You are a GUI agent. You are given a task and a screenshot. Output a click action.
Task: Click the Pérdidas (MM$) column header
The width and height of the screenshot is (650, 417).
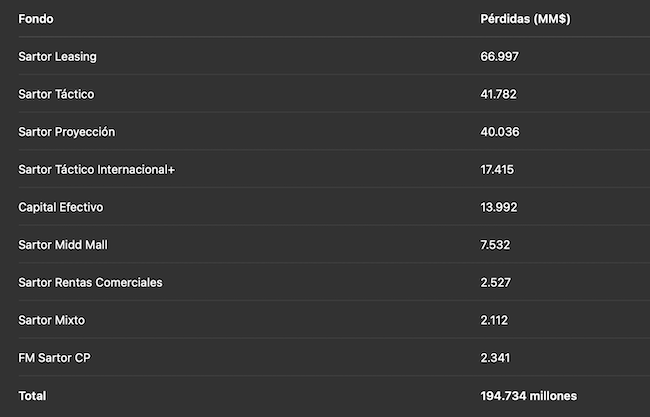pos(526,19)
